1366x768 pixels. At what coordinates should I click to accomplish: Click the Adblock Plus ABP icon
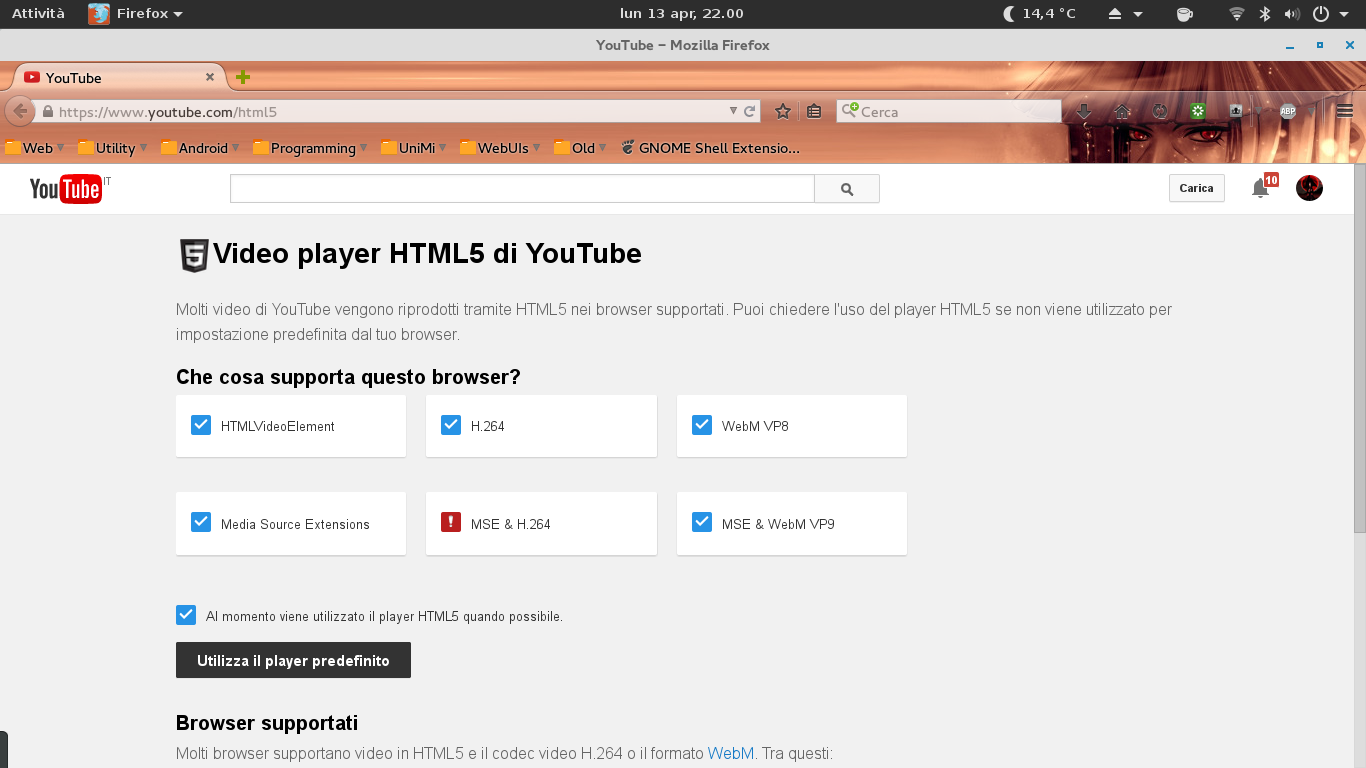tap(1287, 112)
